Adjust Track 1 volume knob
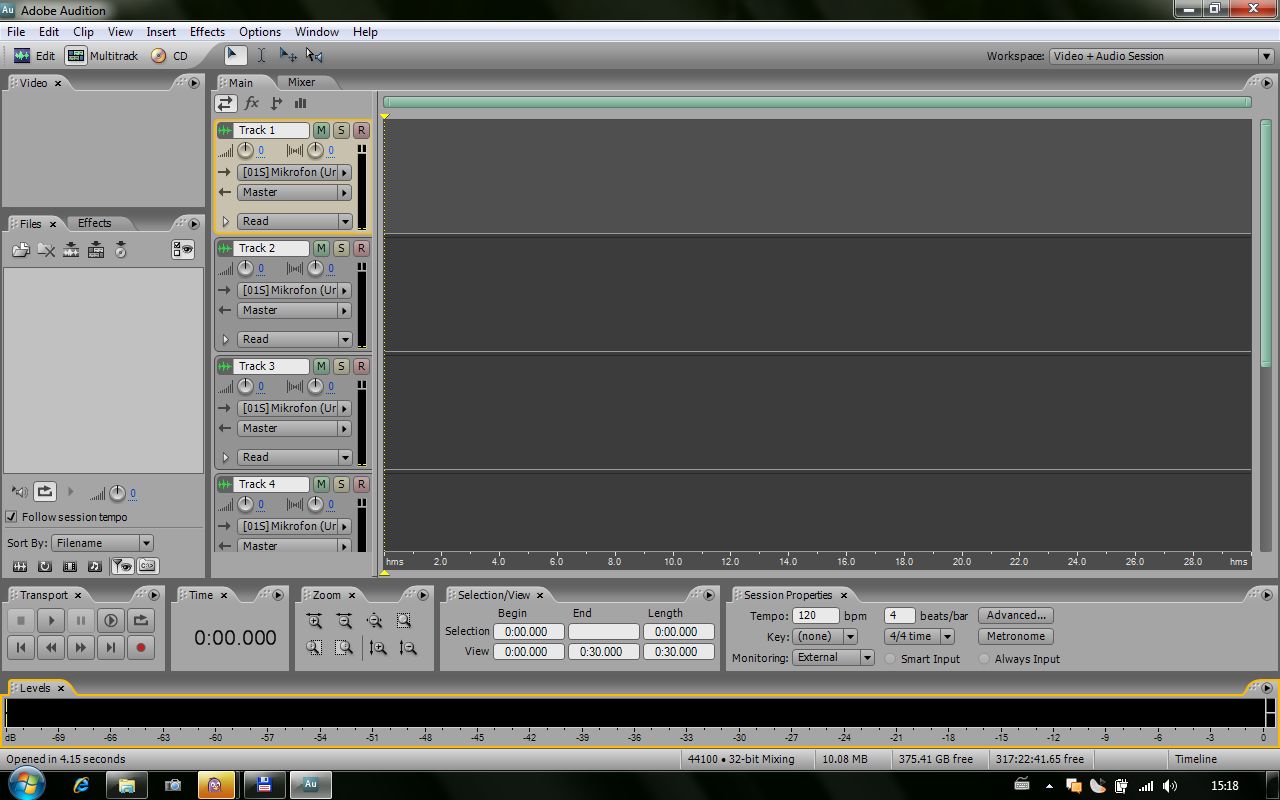1280x800 pixels. [x=245, y=151]
